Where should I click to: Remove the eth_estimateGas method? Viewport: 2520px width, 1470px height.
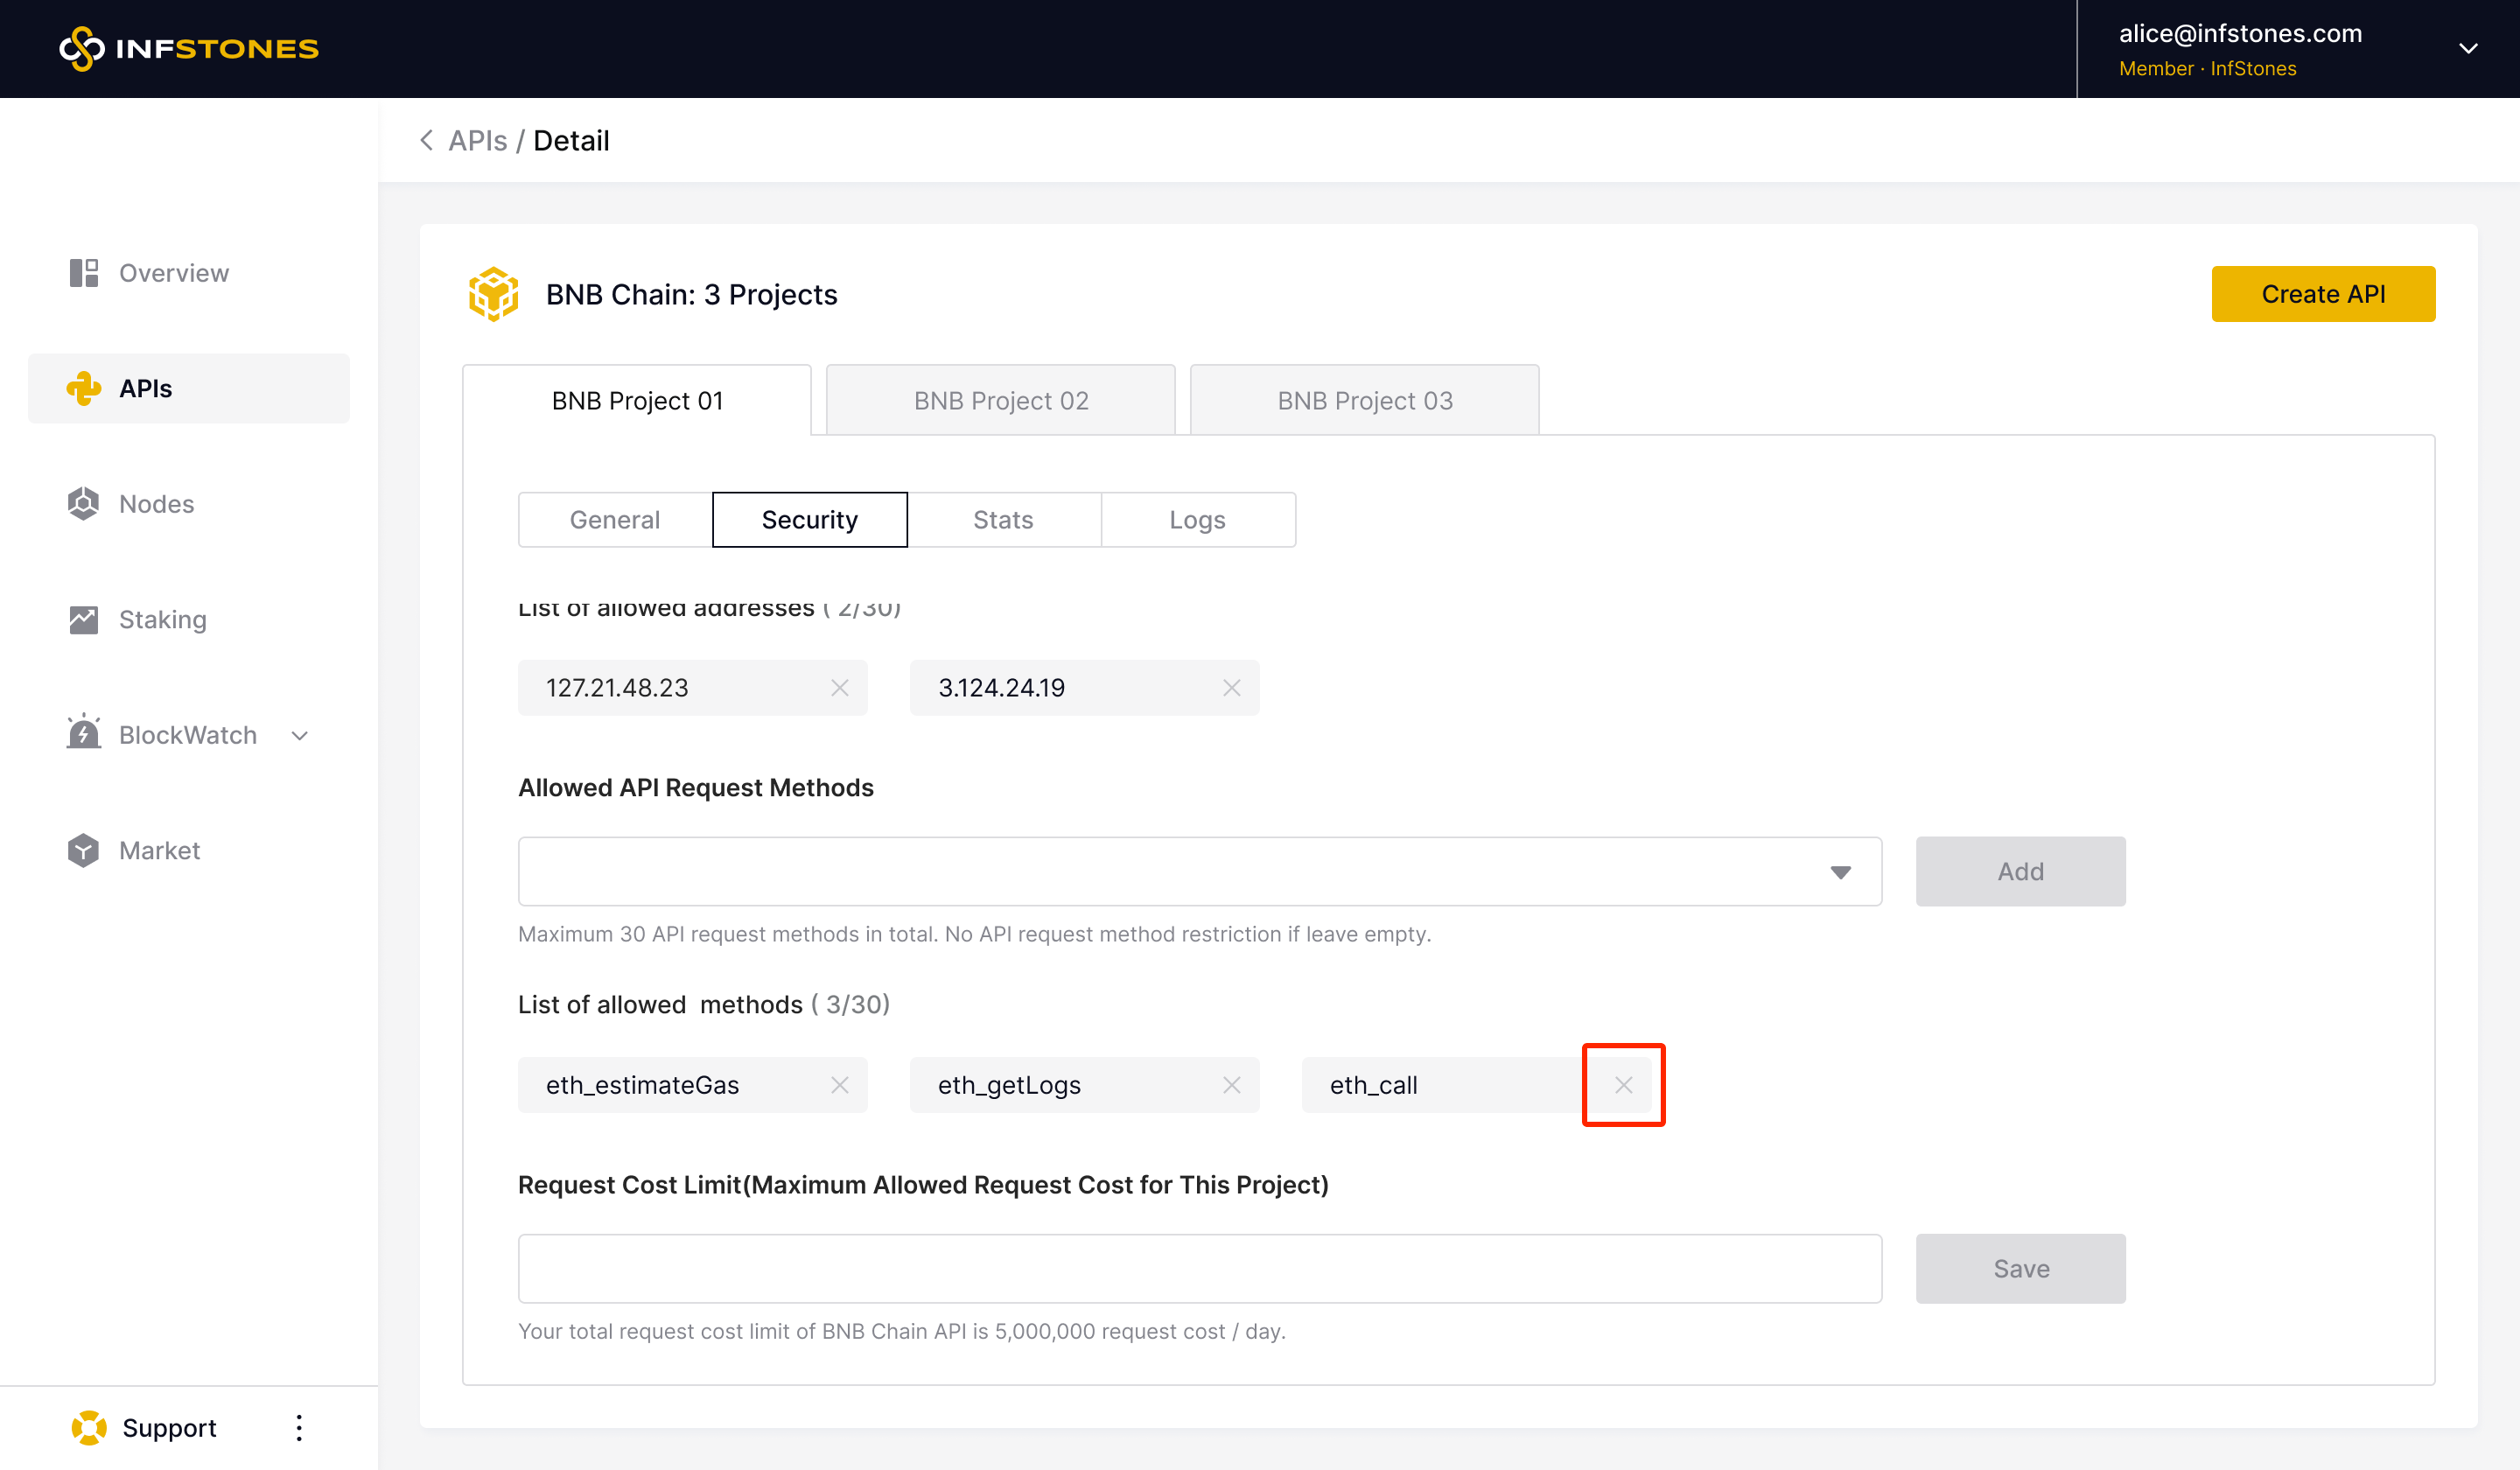point(840,1085)
